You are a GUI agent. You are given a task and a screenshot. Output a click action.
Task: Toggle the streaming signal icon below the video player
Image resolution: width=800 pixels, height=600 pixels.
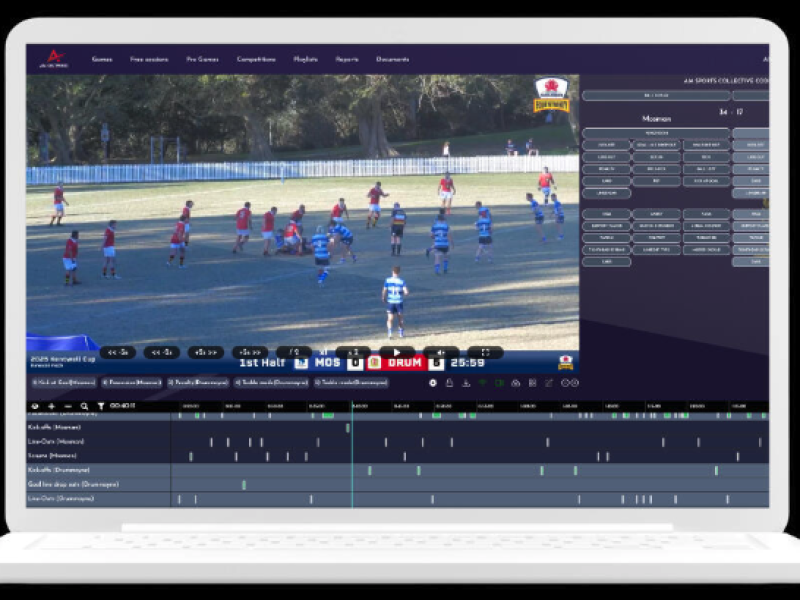click(x=483, y=382)
